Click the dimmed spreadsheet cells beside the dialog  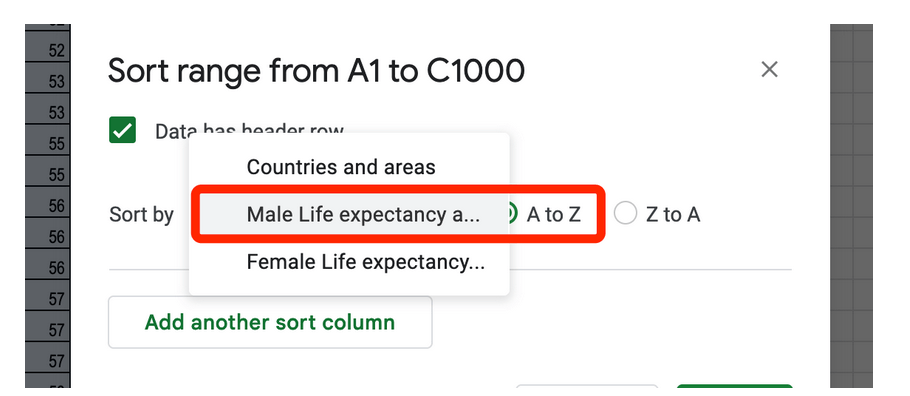[x=851, y=206]
